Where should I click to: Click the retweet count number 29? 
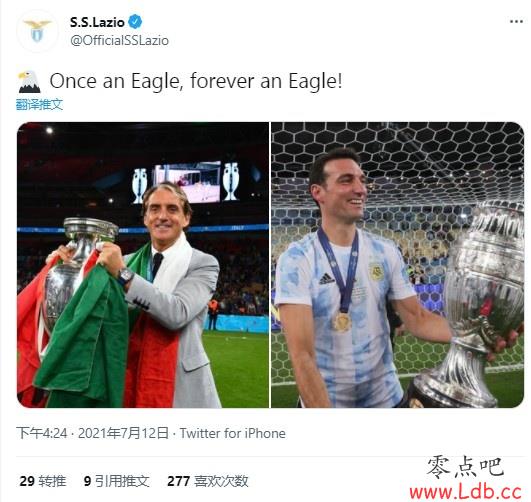coord(27,481)
